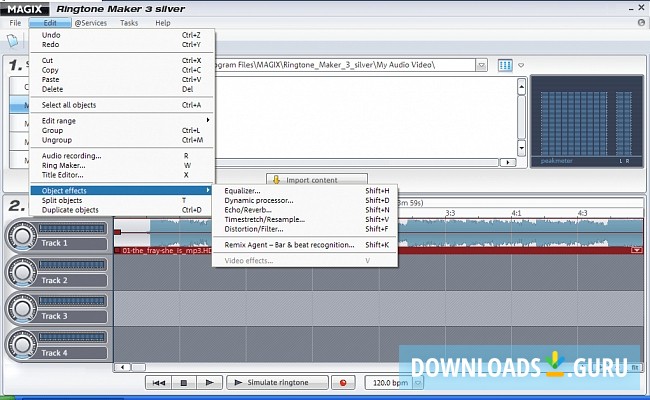Click the peakmeter display

pyautogui.click(x=586, y=121)
